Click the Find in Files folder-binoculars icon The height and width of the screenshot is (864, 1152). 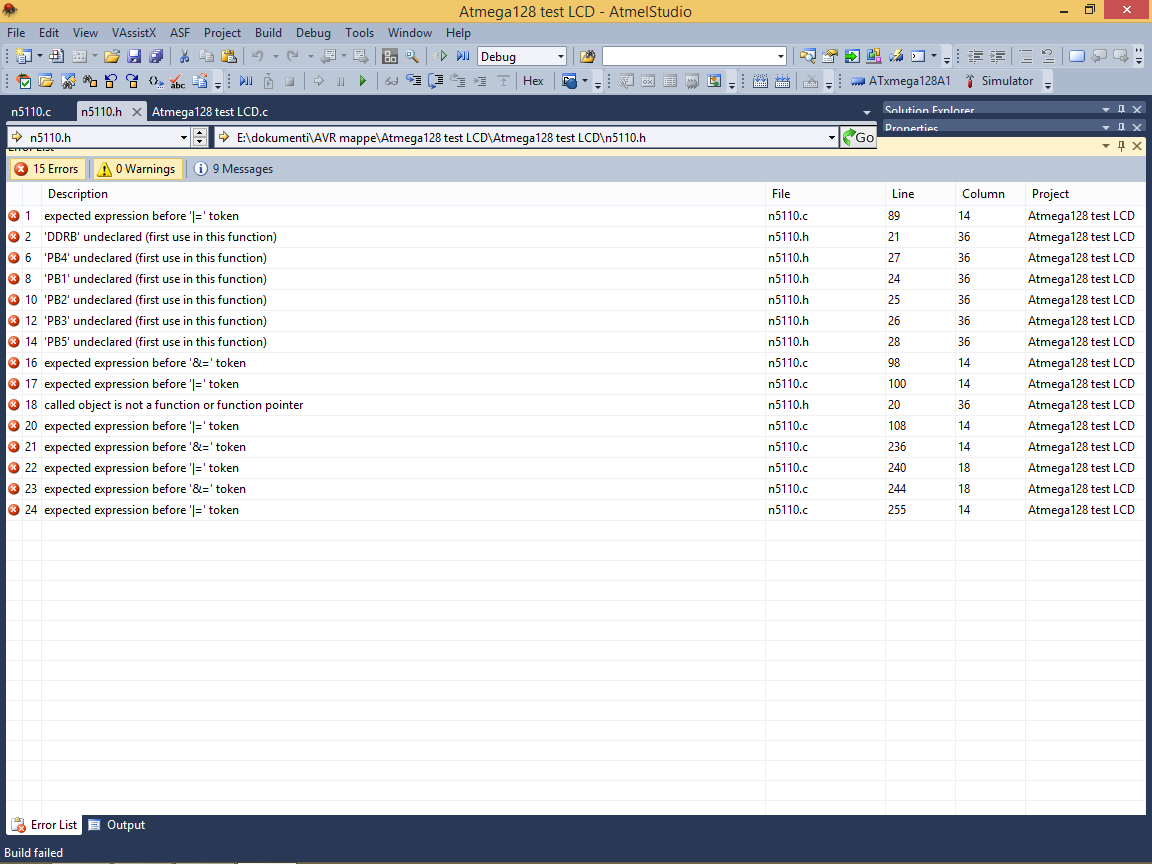click(x=587, y=57)
